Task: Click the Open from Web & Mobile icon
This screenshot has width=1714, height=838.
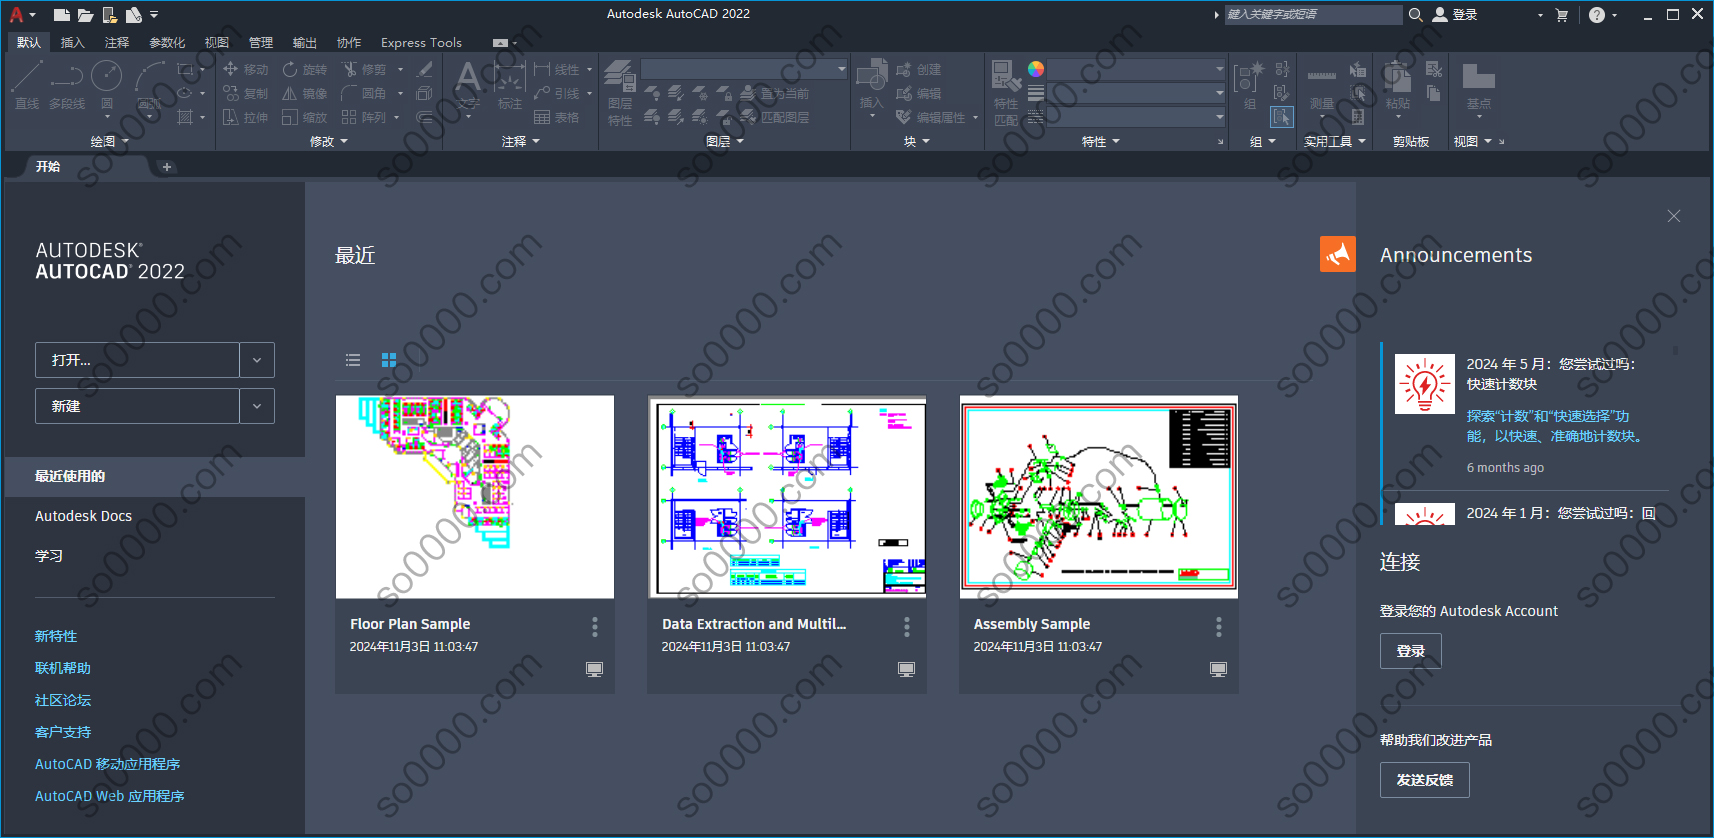Action: [110, 15]
